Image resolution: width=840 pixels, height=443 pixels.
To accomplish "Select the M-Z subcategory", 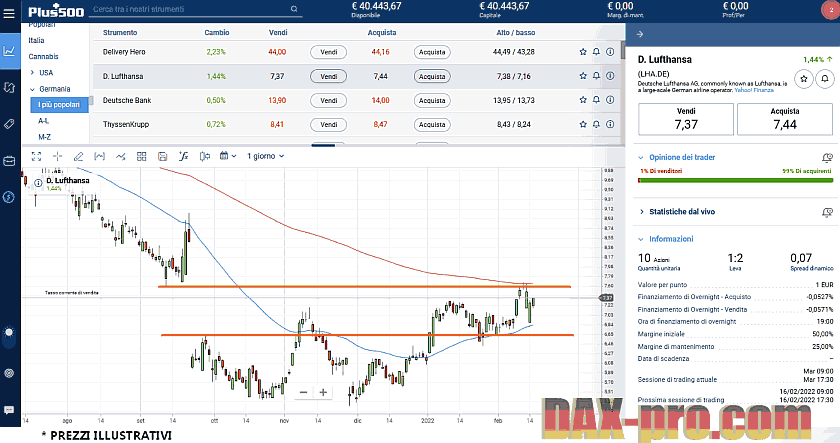I will coord(44,137).
